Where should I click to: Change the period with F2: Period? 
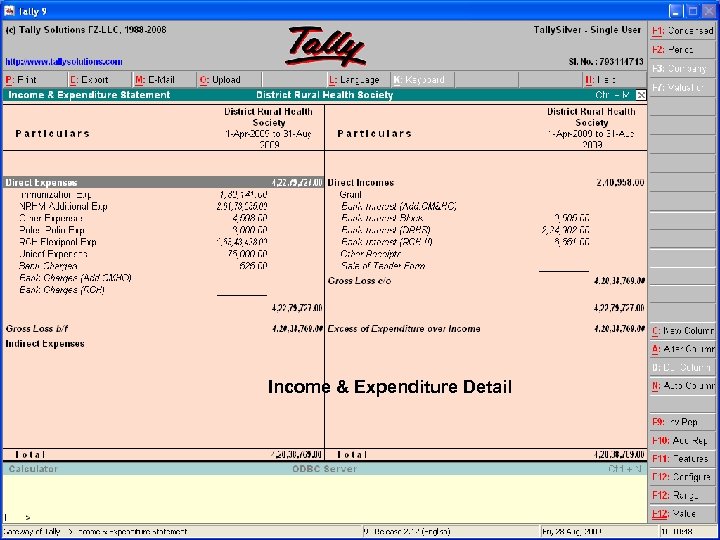point(683,50)
